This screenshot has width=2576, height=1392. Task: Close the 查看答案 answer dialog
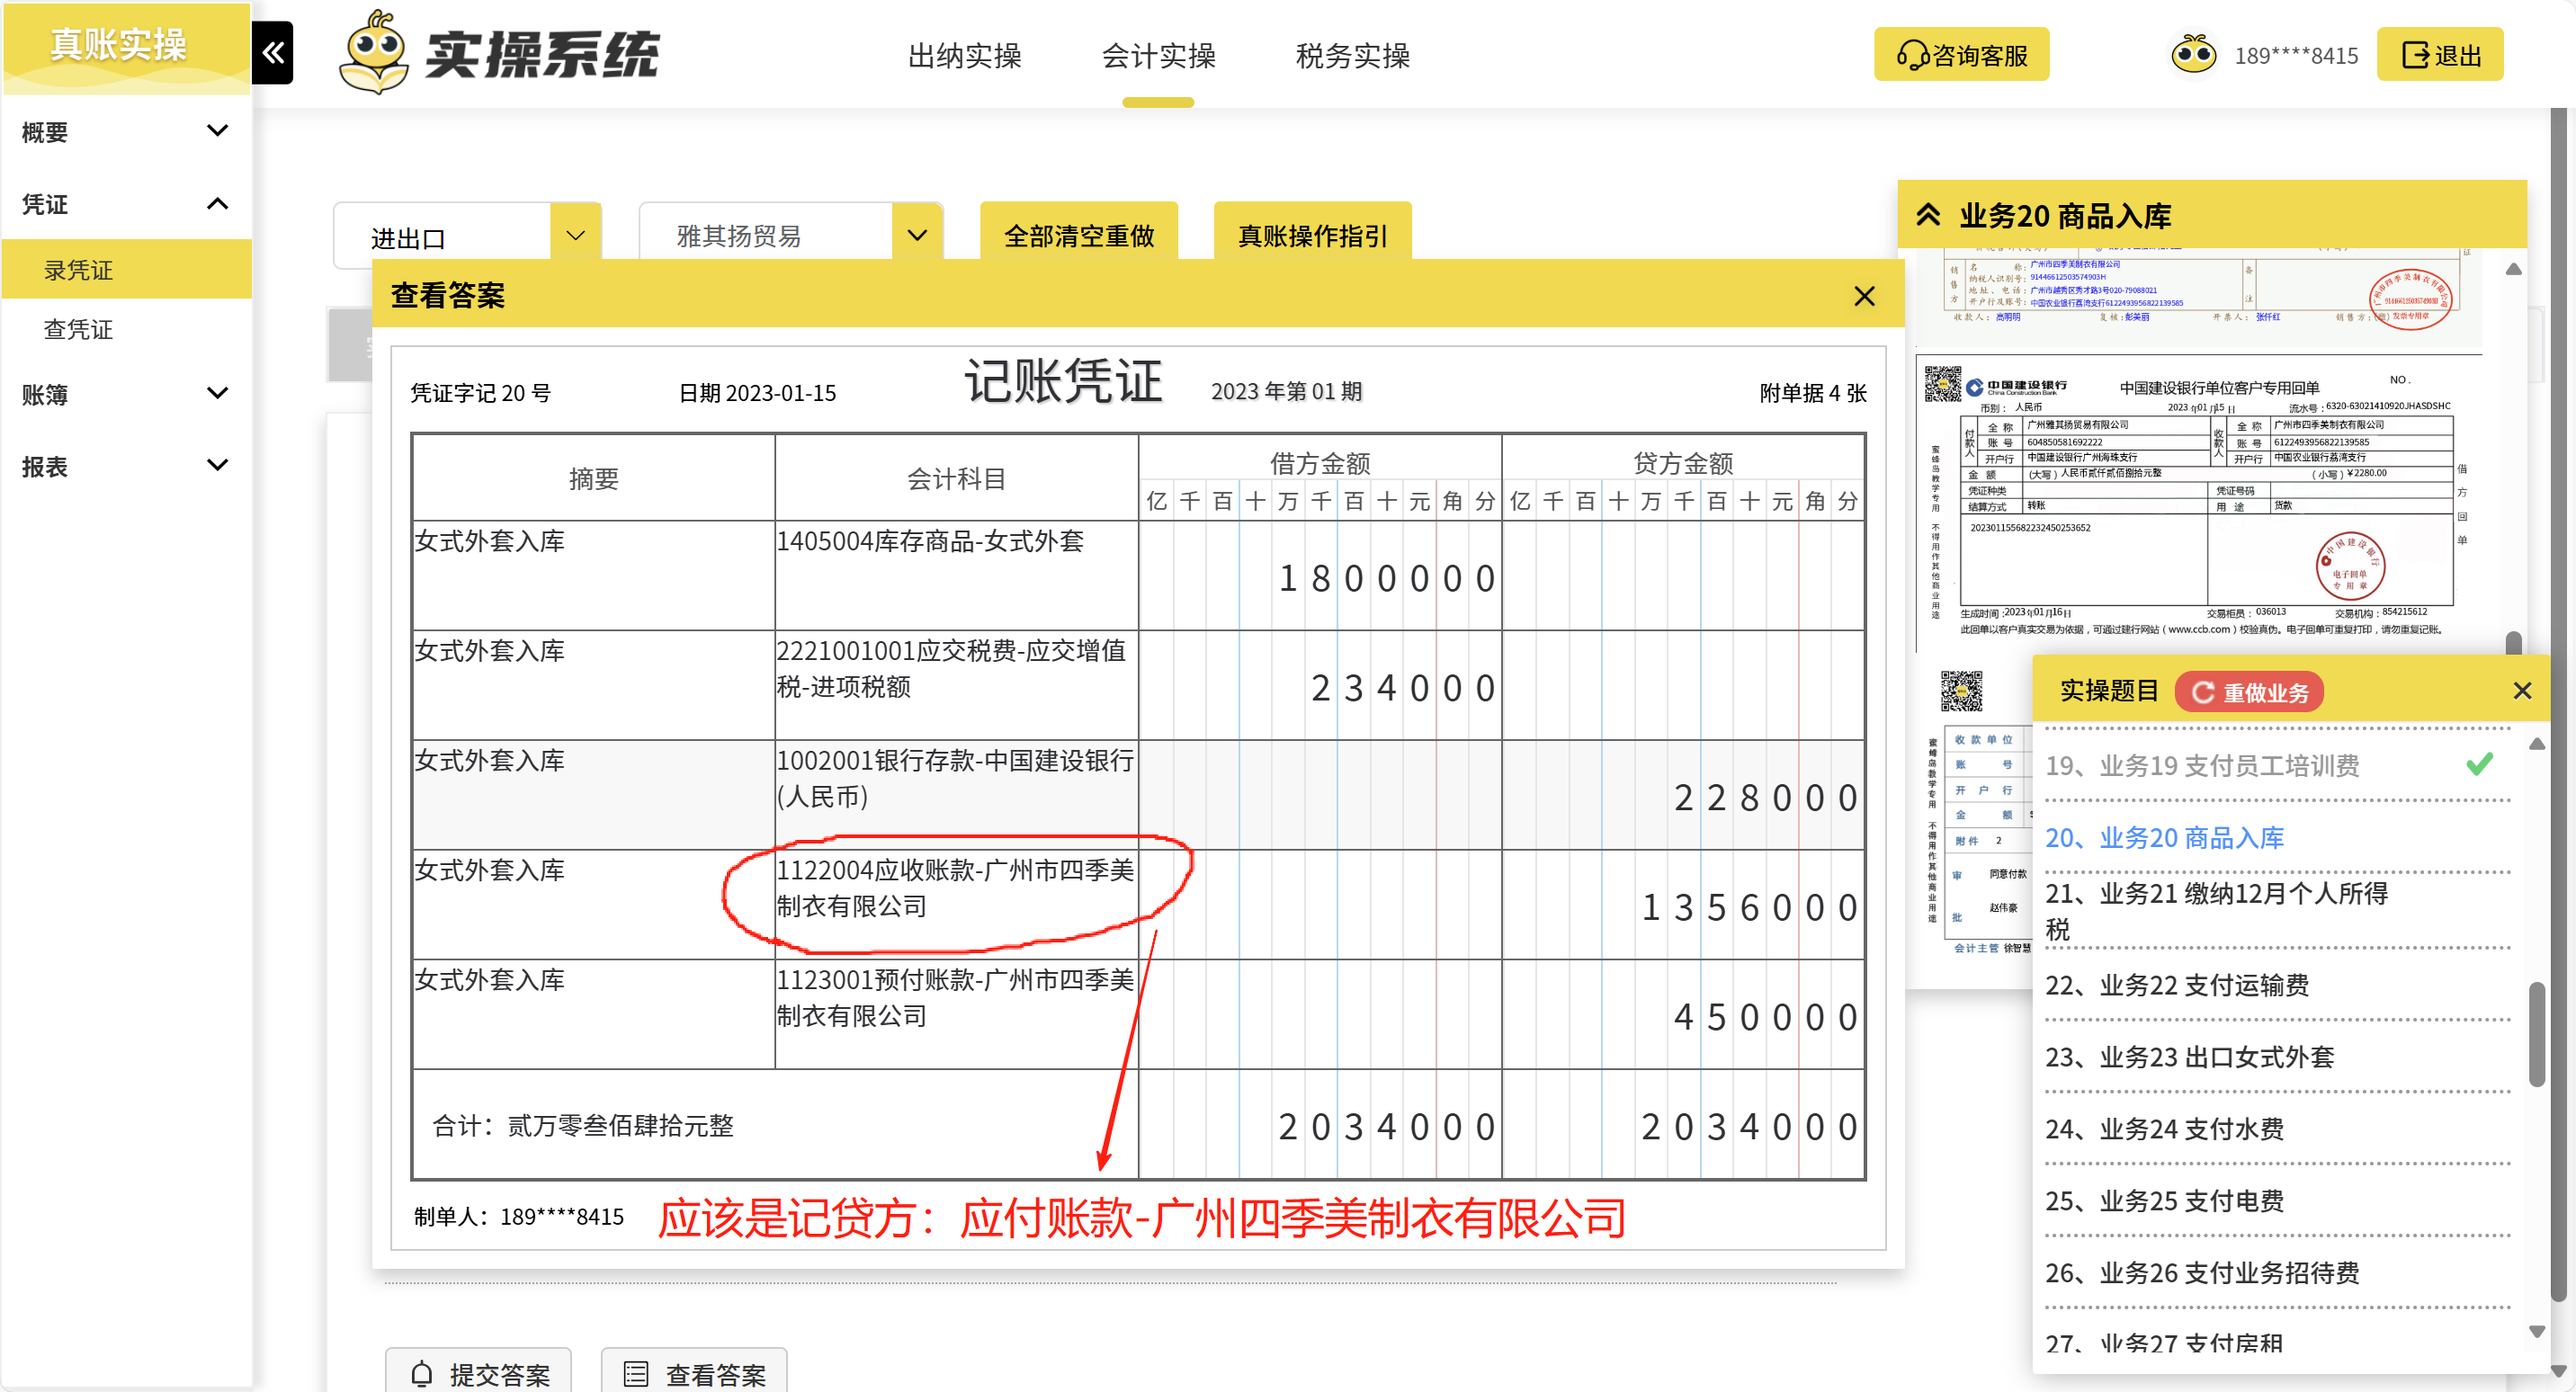tap(1864, 296)
